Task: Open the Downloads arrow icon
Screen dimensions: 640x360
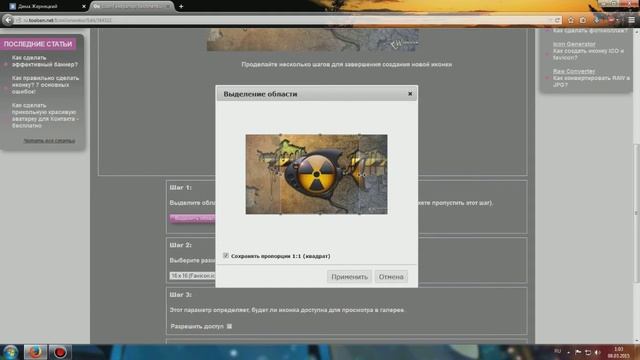Action: pyautogui.click(x=597, y=20)
